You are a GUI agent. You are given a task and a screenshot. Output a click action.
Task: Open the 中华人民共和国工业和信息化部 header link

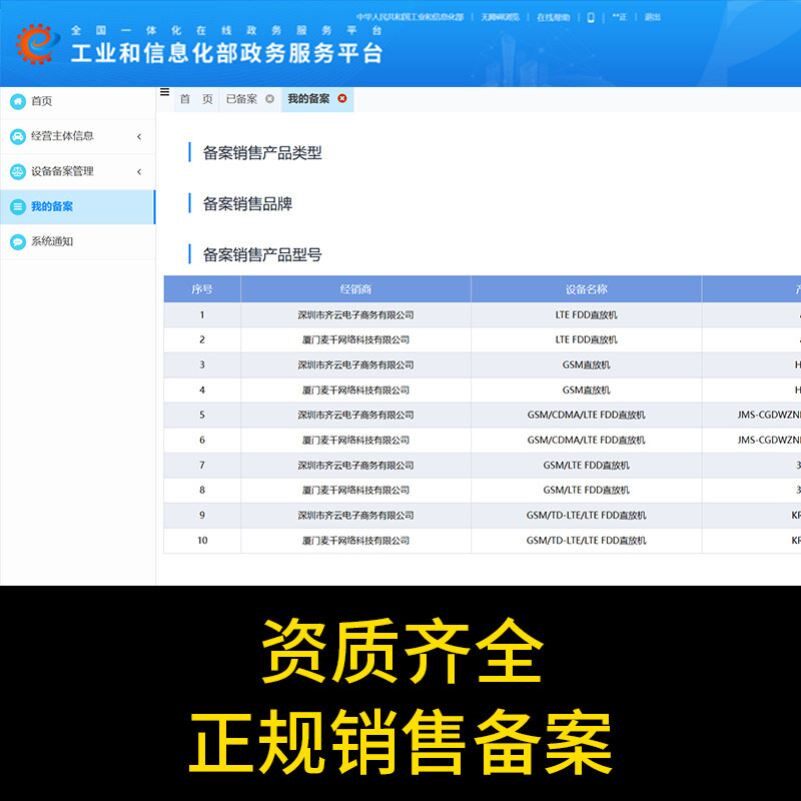coord(410,17)
